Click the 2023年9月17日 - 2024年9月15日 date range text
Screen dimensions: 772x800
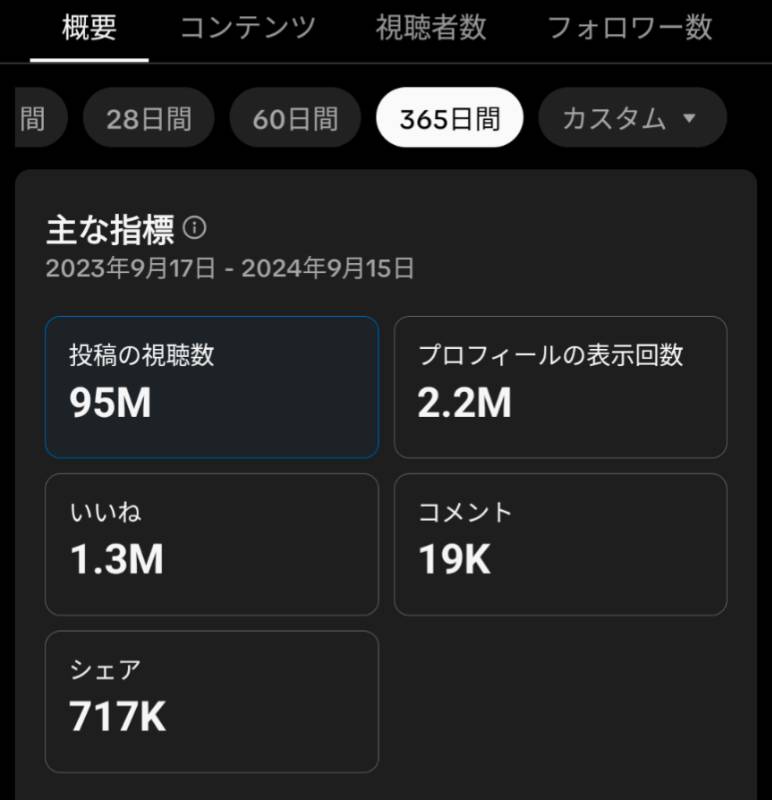[230, 268]
